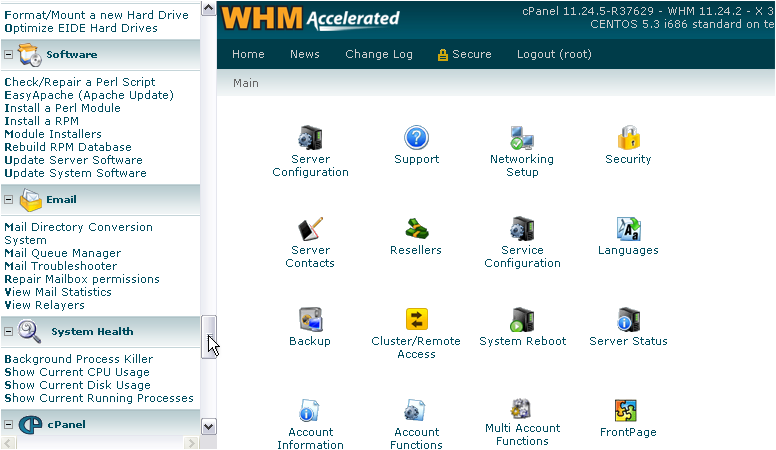Open the Languages icon
Viewport: 776px width, 450px height.
coord(629,229)
